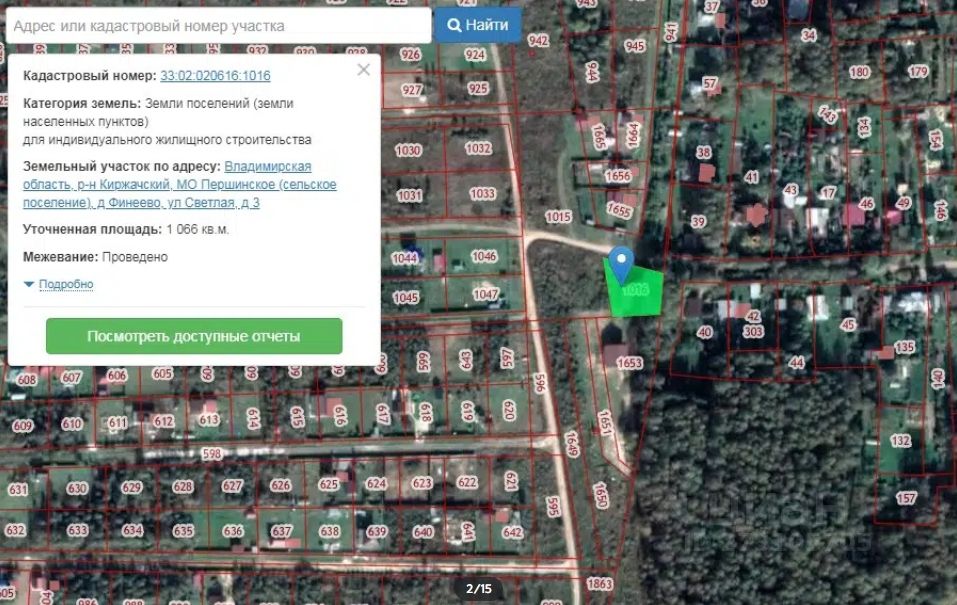957x605 pixels.
Task: Select parcel 132 on the map
Action: click(x=900, y=440)
